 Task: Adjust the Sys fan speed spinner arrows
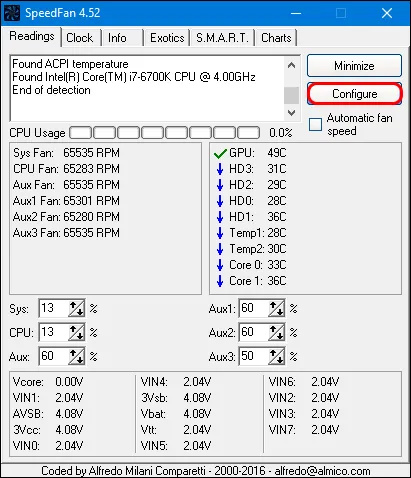coord(76,309)
